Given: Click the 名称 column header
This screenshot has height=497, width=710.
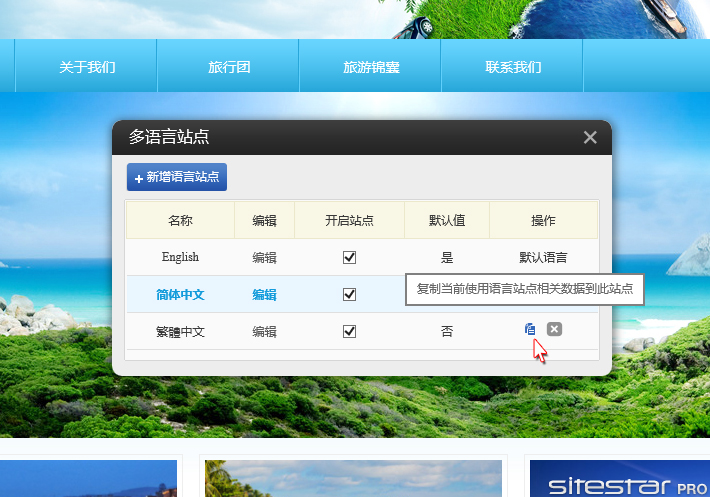Looking at the screenshot, I should (180, 220).
